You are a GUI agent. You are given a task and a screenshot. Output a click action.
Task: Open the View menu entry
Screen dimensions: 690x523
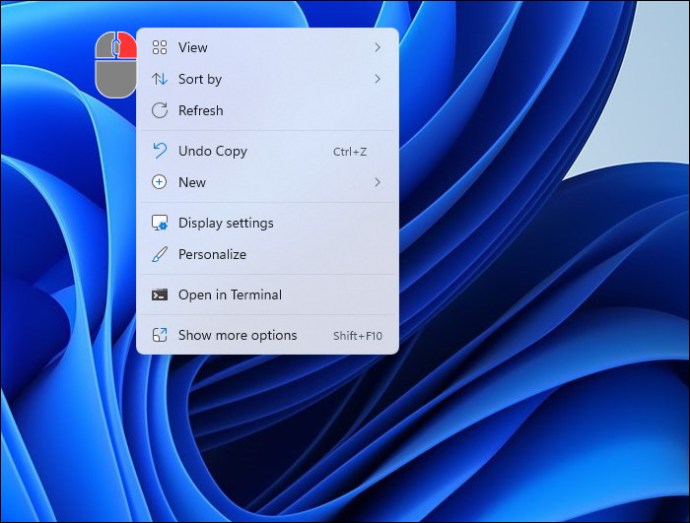[267, 47]
